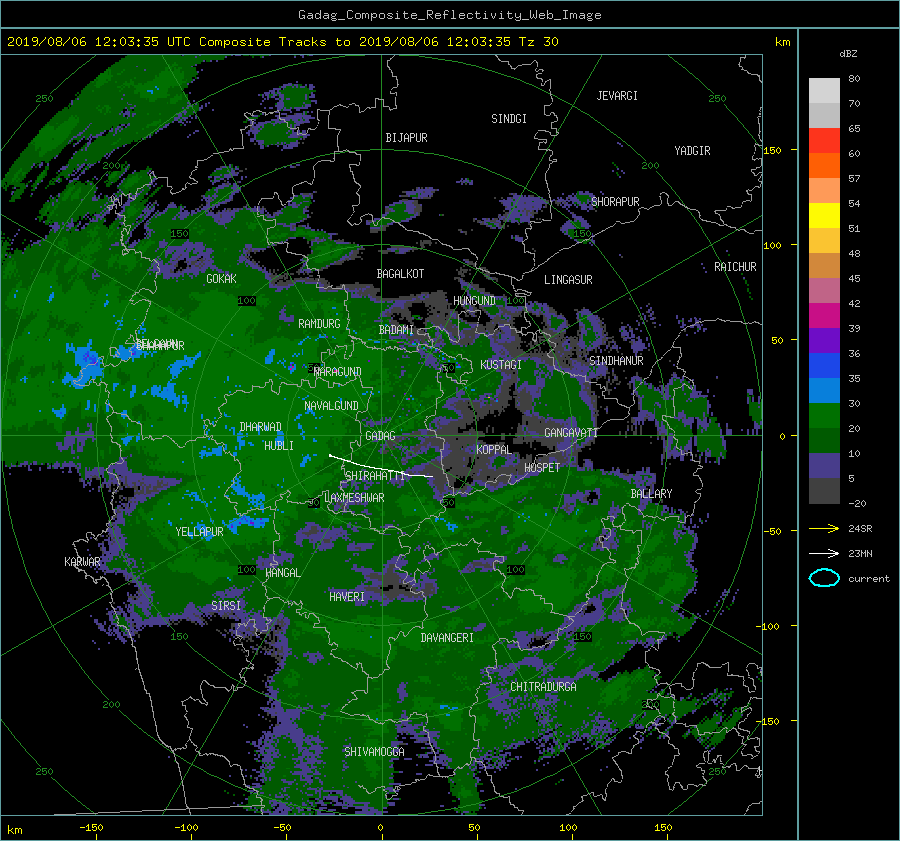Click the yellow UTC Composite Tracks timestamp line

[282, 42]
